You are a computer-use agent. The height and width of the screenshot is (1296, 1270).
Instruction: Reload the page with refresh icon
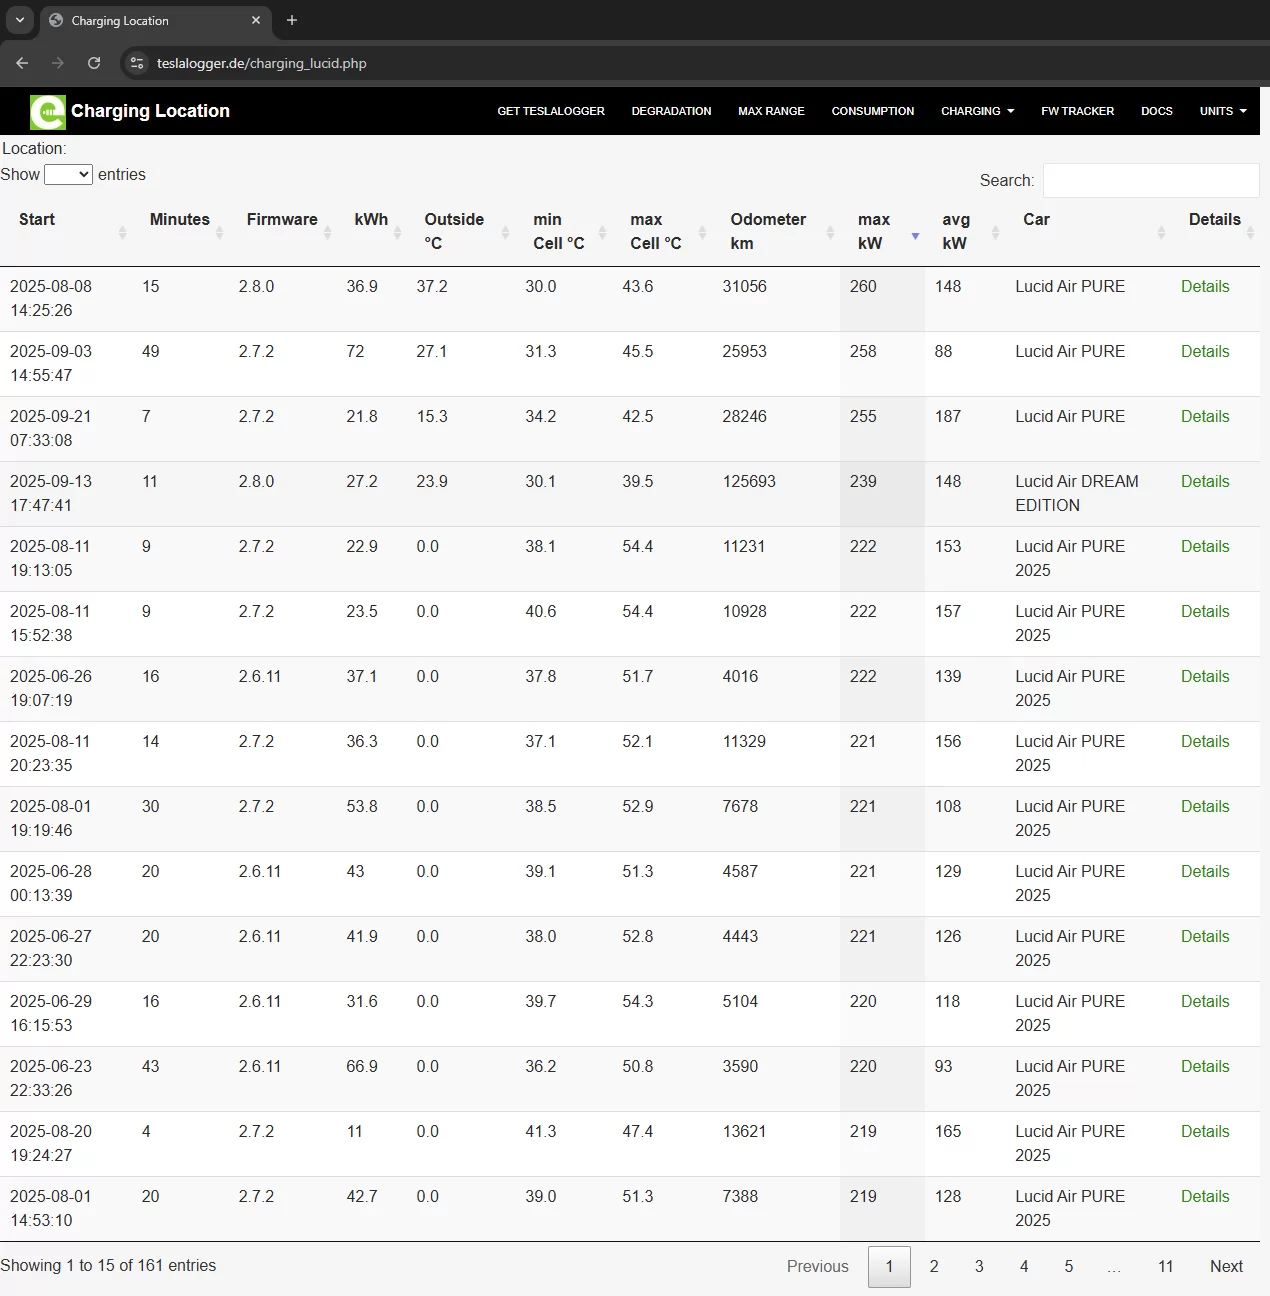click(94, 63)
